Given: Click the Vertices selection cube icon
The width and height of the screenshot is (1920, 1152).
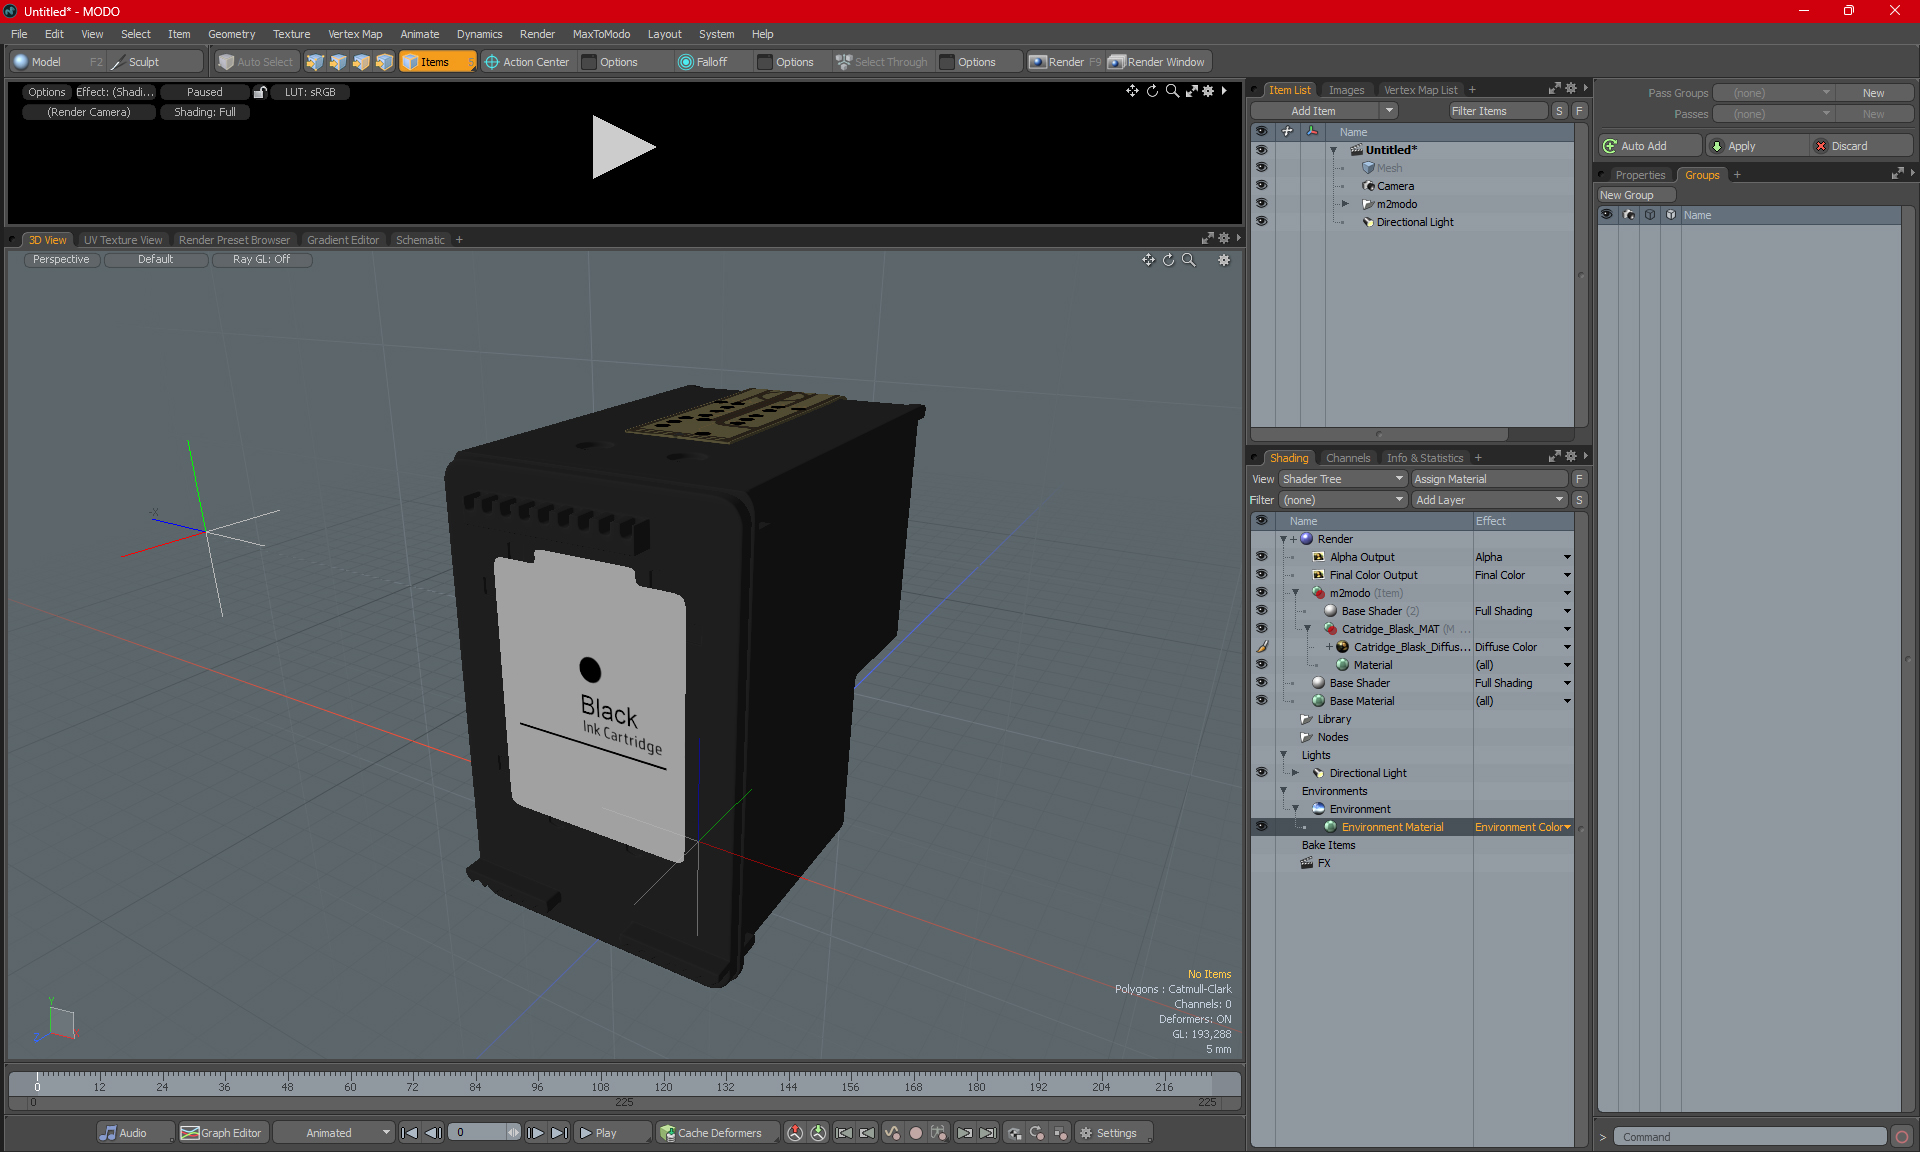Looking at the screenshot, I should 315,62.
